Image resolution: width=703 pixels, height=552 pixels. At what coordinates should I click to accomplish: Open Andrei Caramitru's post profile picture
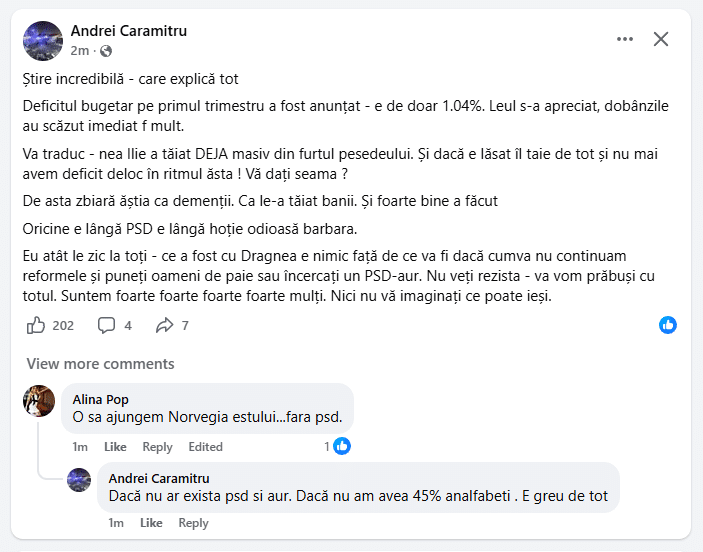(42, 40)
